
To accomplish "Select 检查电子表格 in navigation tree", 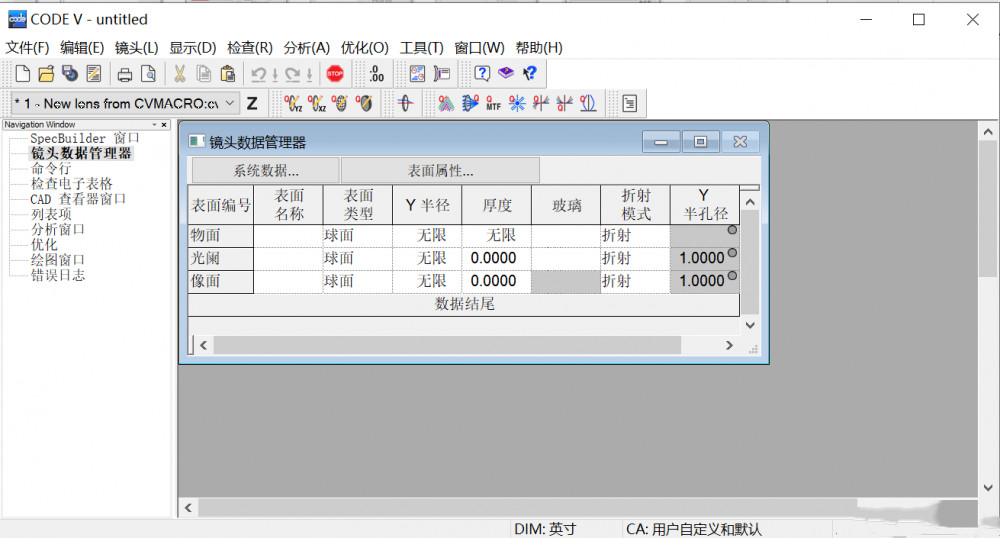I will pyautogui.click(x=71, y=184).
